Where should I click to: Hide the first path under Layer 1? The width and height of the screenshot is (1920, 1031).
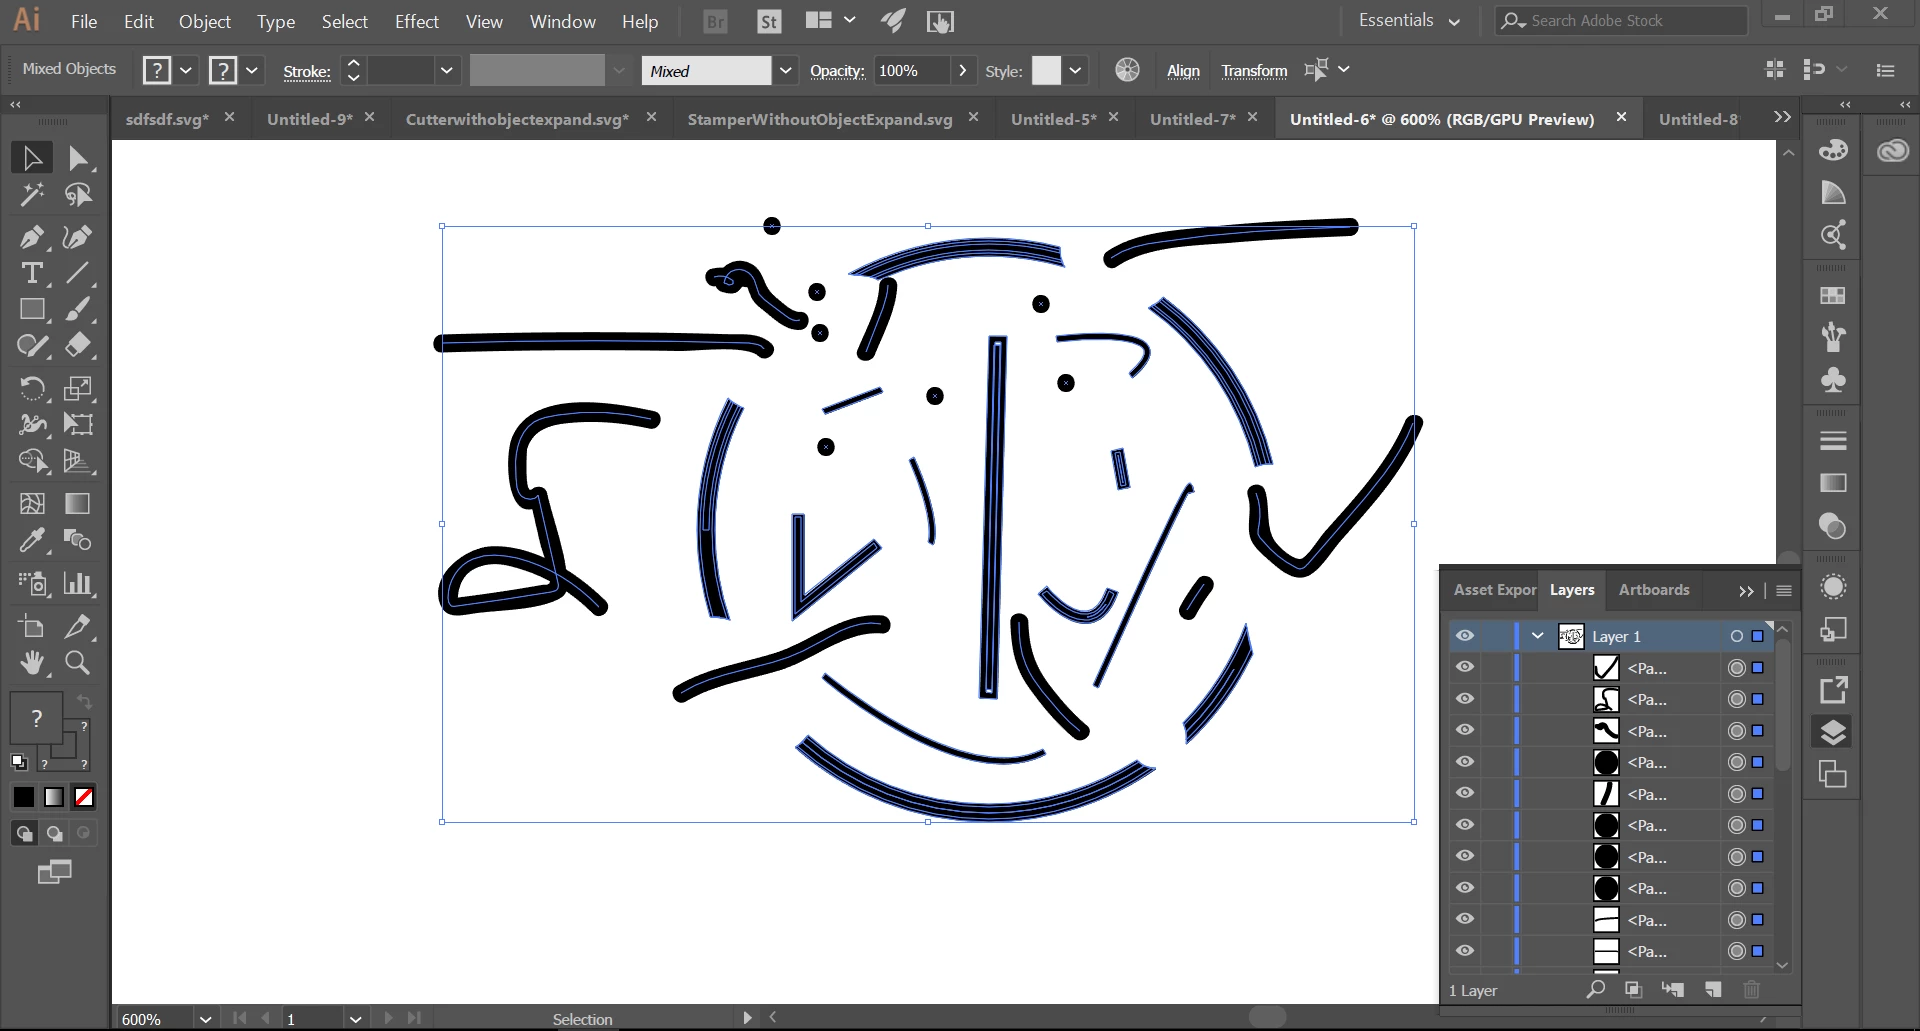pos(1465,667)
